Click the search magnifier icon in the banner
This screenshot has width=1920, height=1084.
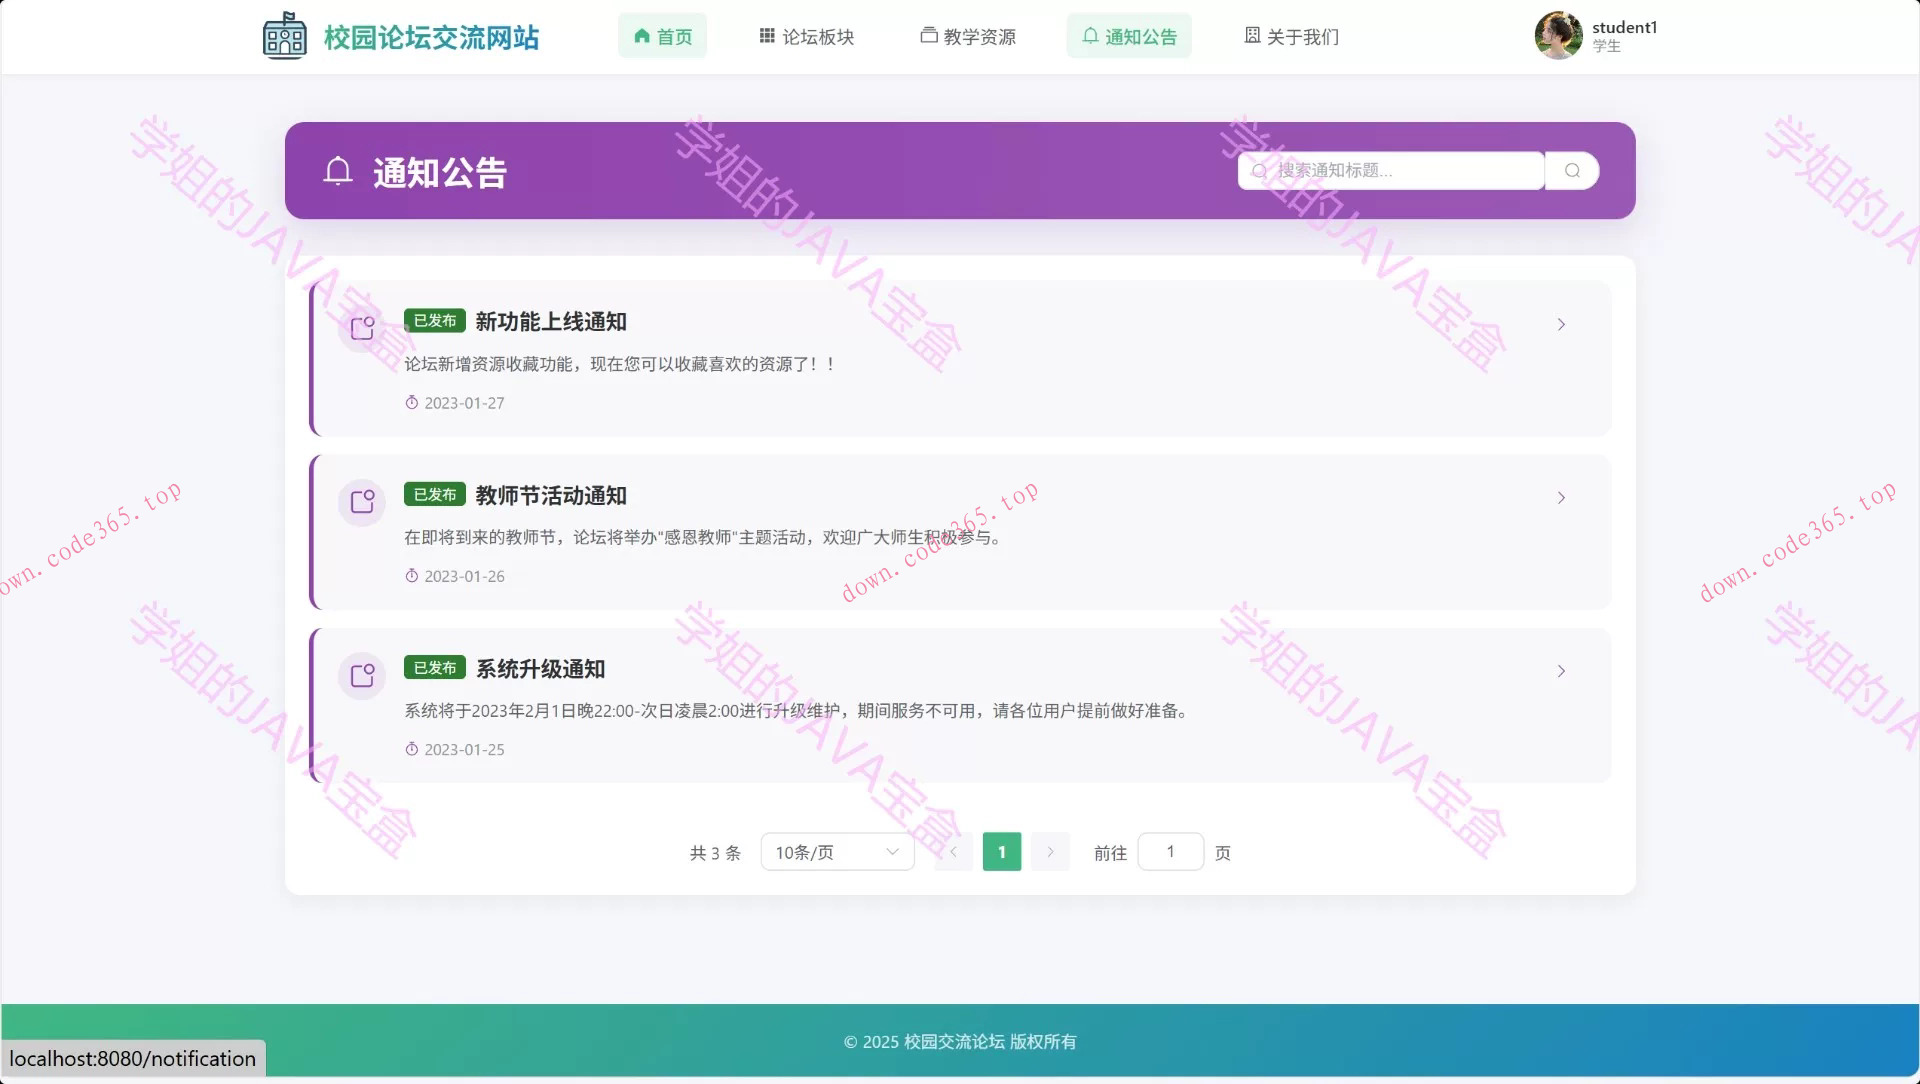tap(1570, 170)
